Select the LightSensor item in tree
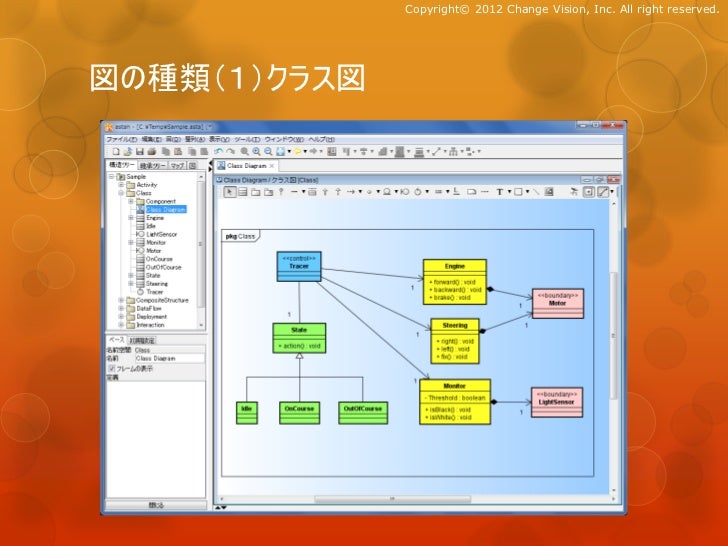 tap(162, 234)
